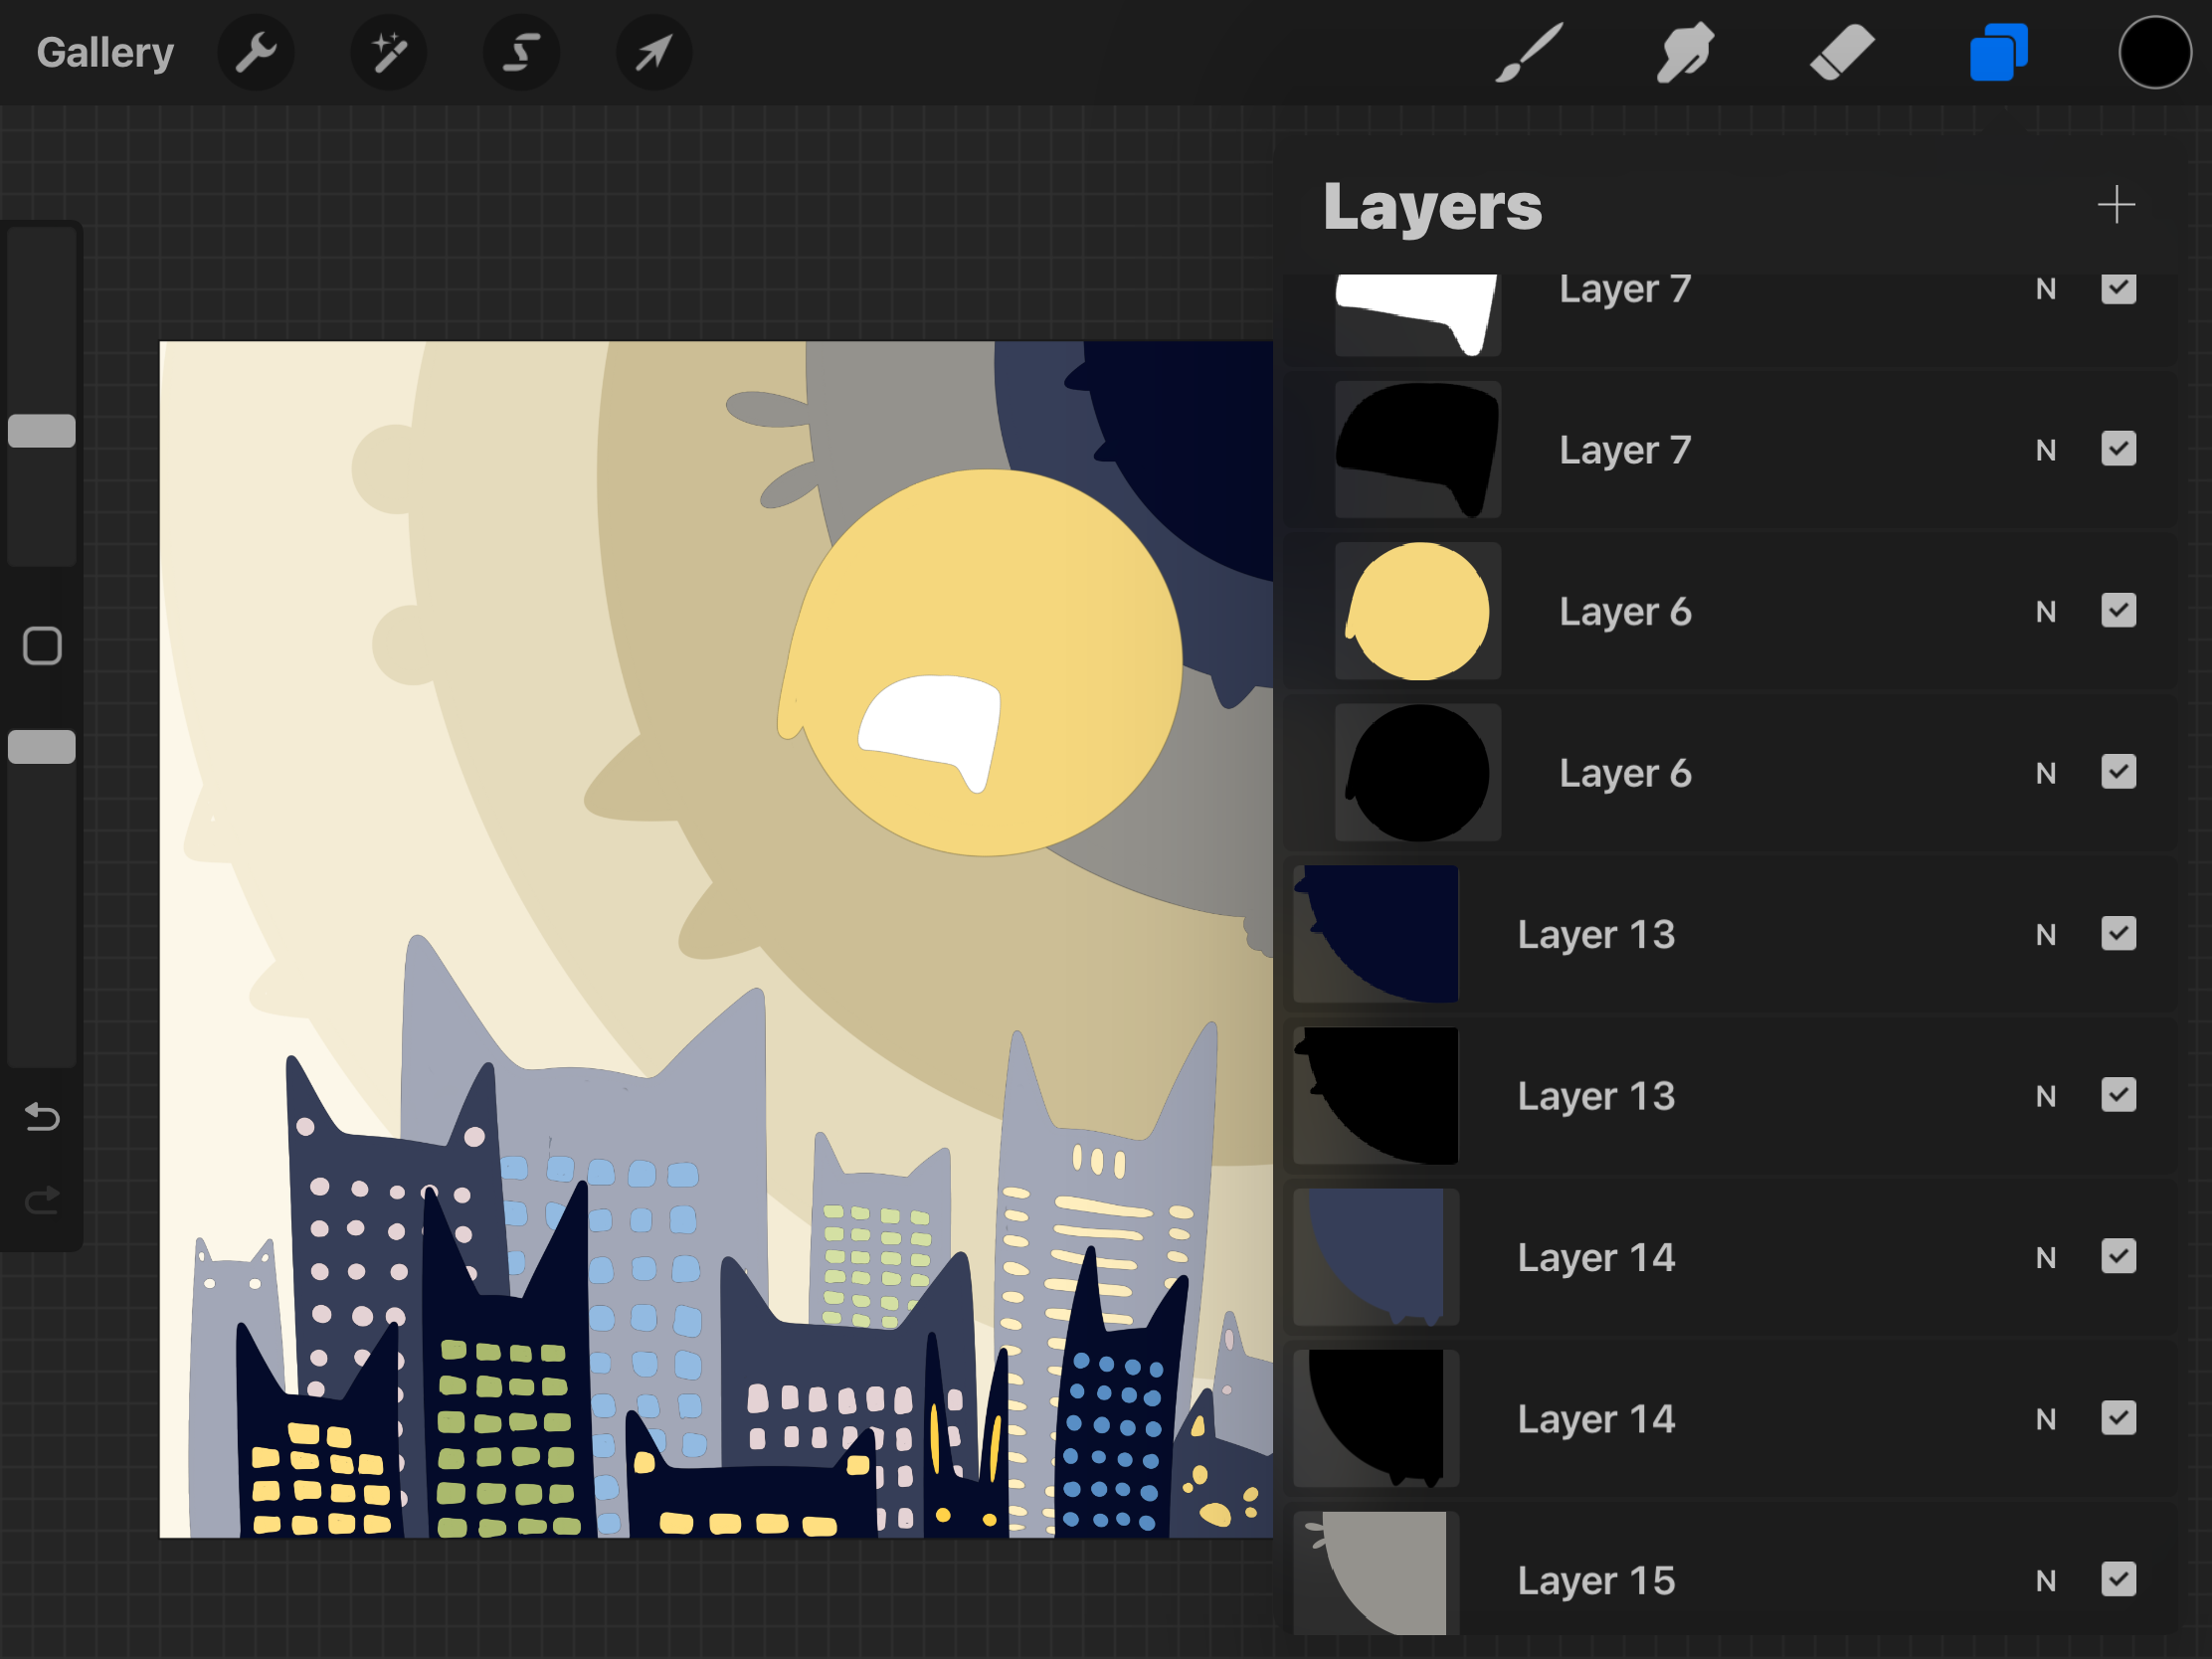Select the slate-blue Layer 14 thumbnail
This screenshot has width=2212, height=1659.
tap(1376, 1257)
